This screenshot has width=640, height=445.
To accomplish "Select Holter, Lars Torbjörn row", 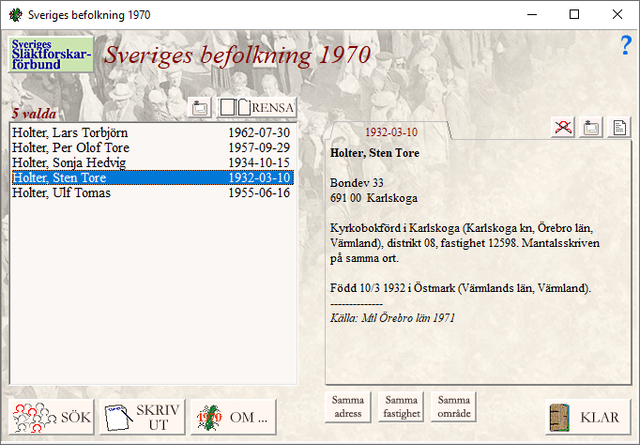I will pos(153,133).
